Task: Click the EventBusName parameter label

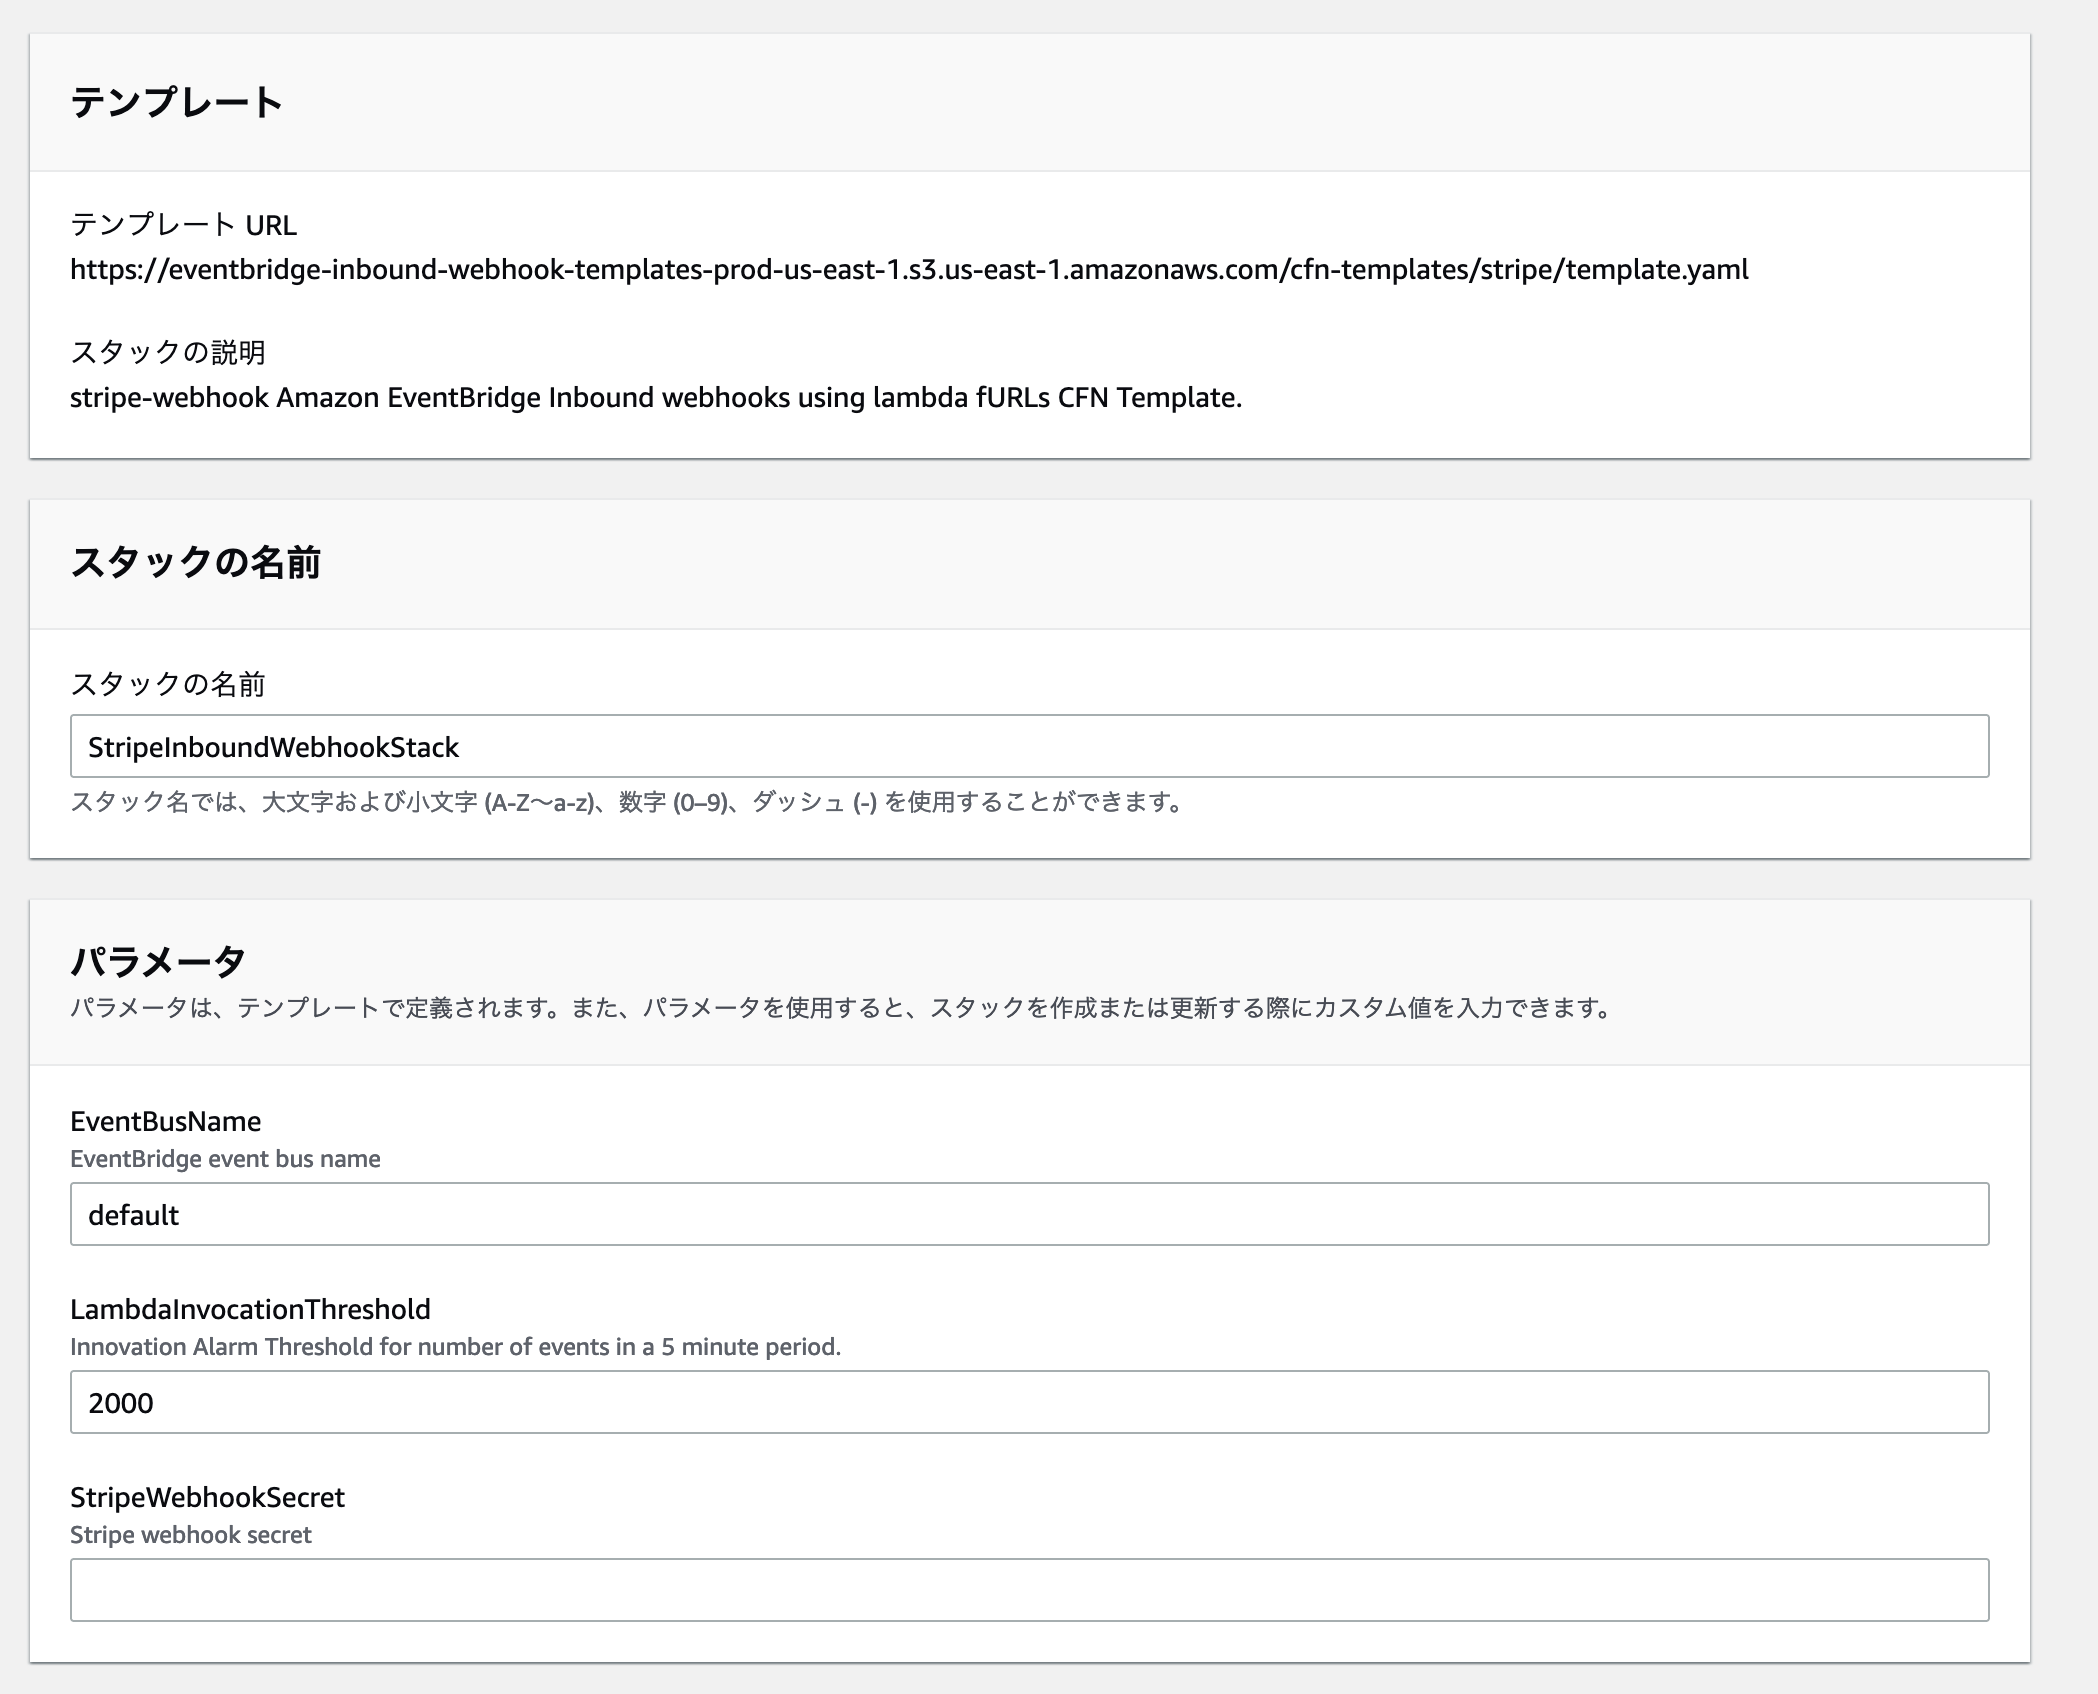Action: (x=165, y=1121)
